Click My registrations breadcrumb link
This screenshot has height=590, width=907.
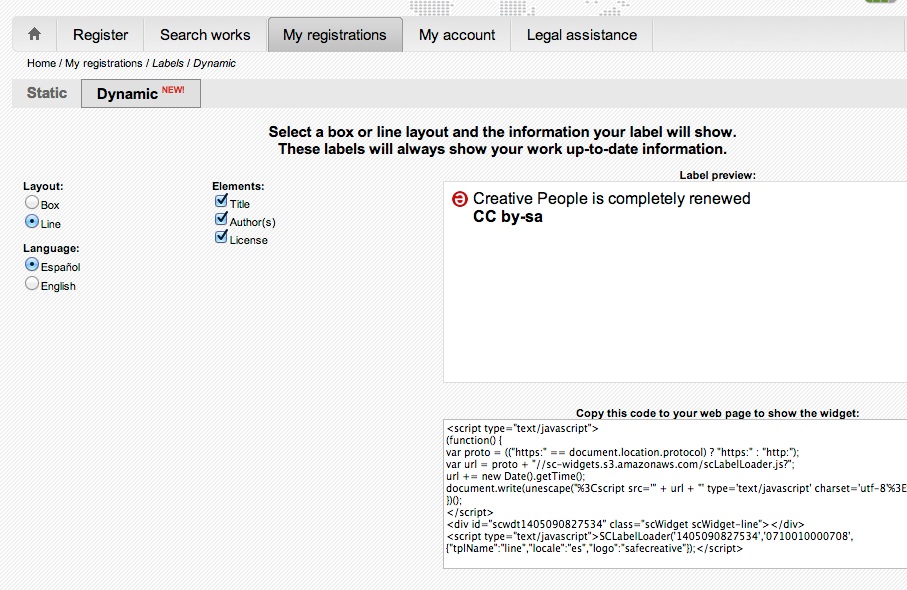[104, 63]
